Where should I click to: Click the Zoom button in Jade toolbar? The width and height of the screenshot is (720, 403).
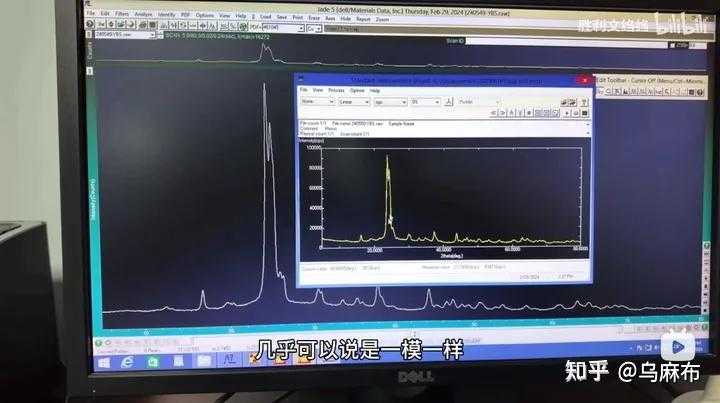[382, 19]
